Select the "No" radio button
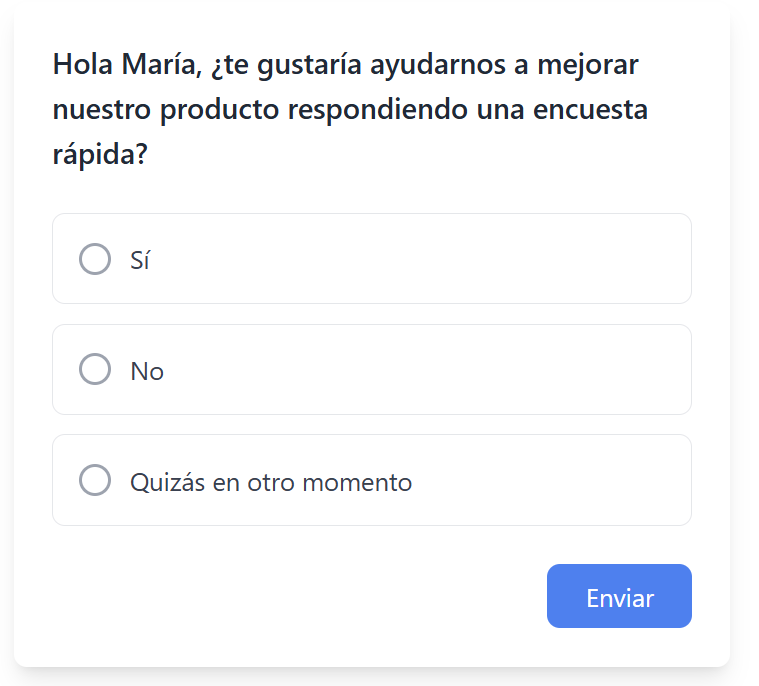The height and width of the screenshot is (686, 759). pos(95,370)
